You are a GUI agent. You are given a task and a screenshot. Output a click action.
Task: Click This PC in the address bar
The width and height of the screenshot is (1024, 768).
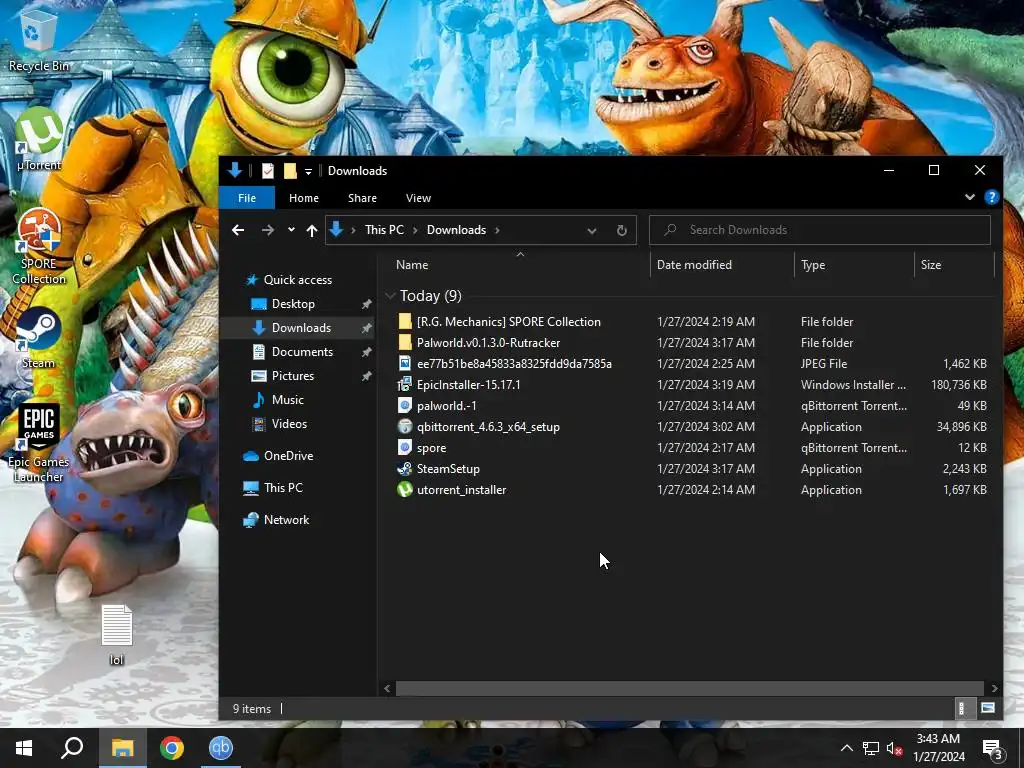pyautogui.click(x=384, y=230)
